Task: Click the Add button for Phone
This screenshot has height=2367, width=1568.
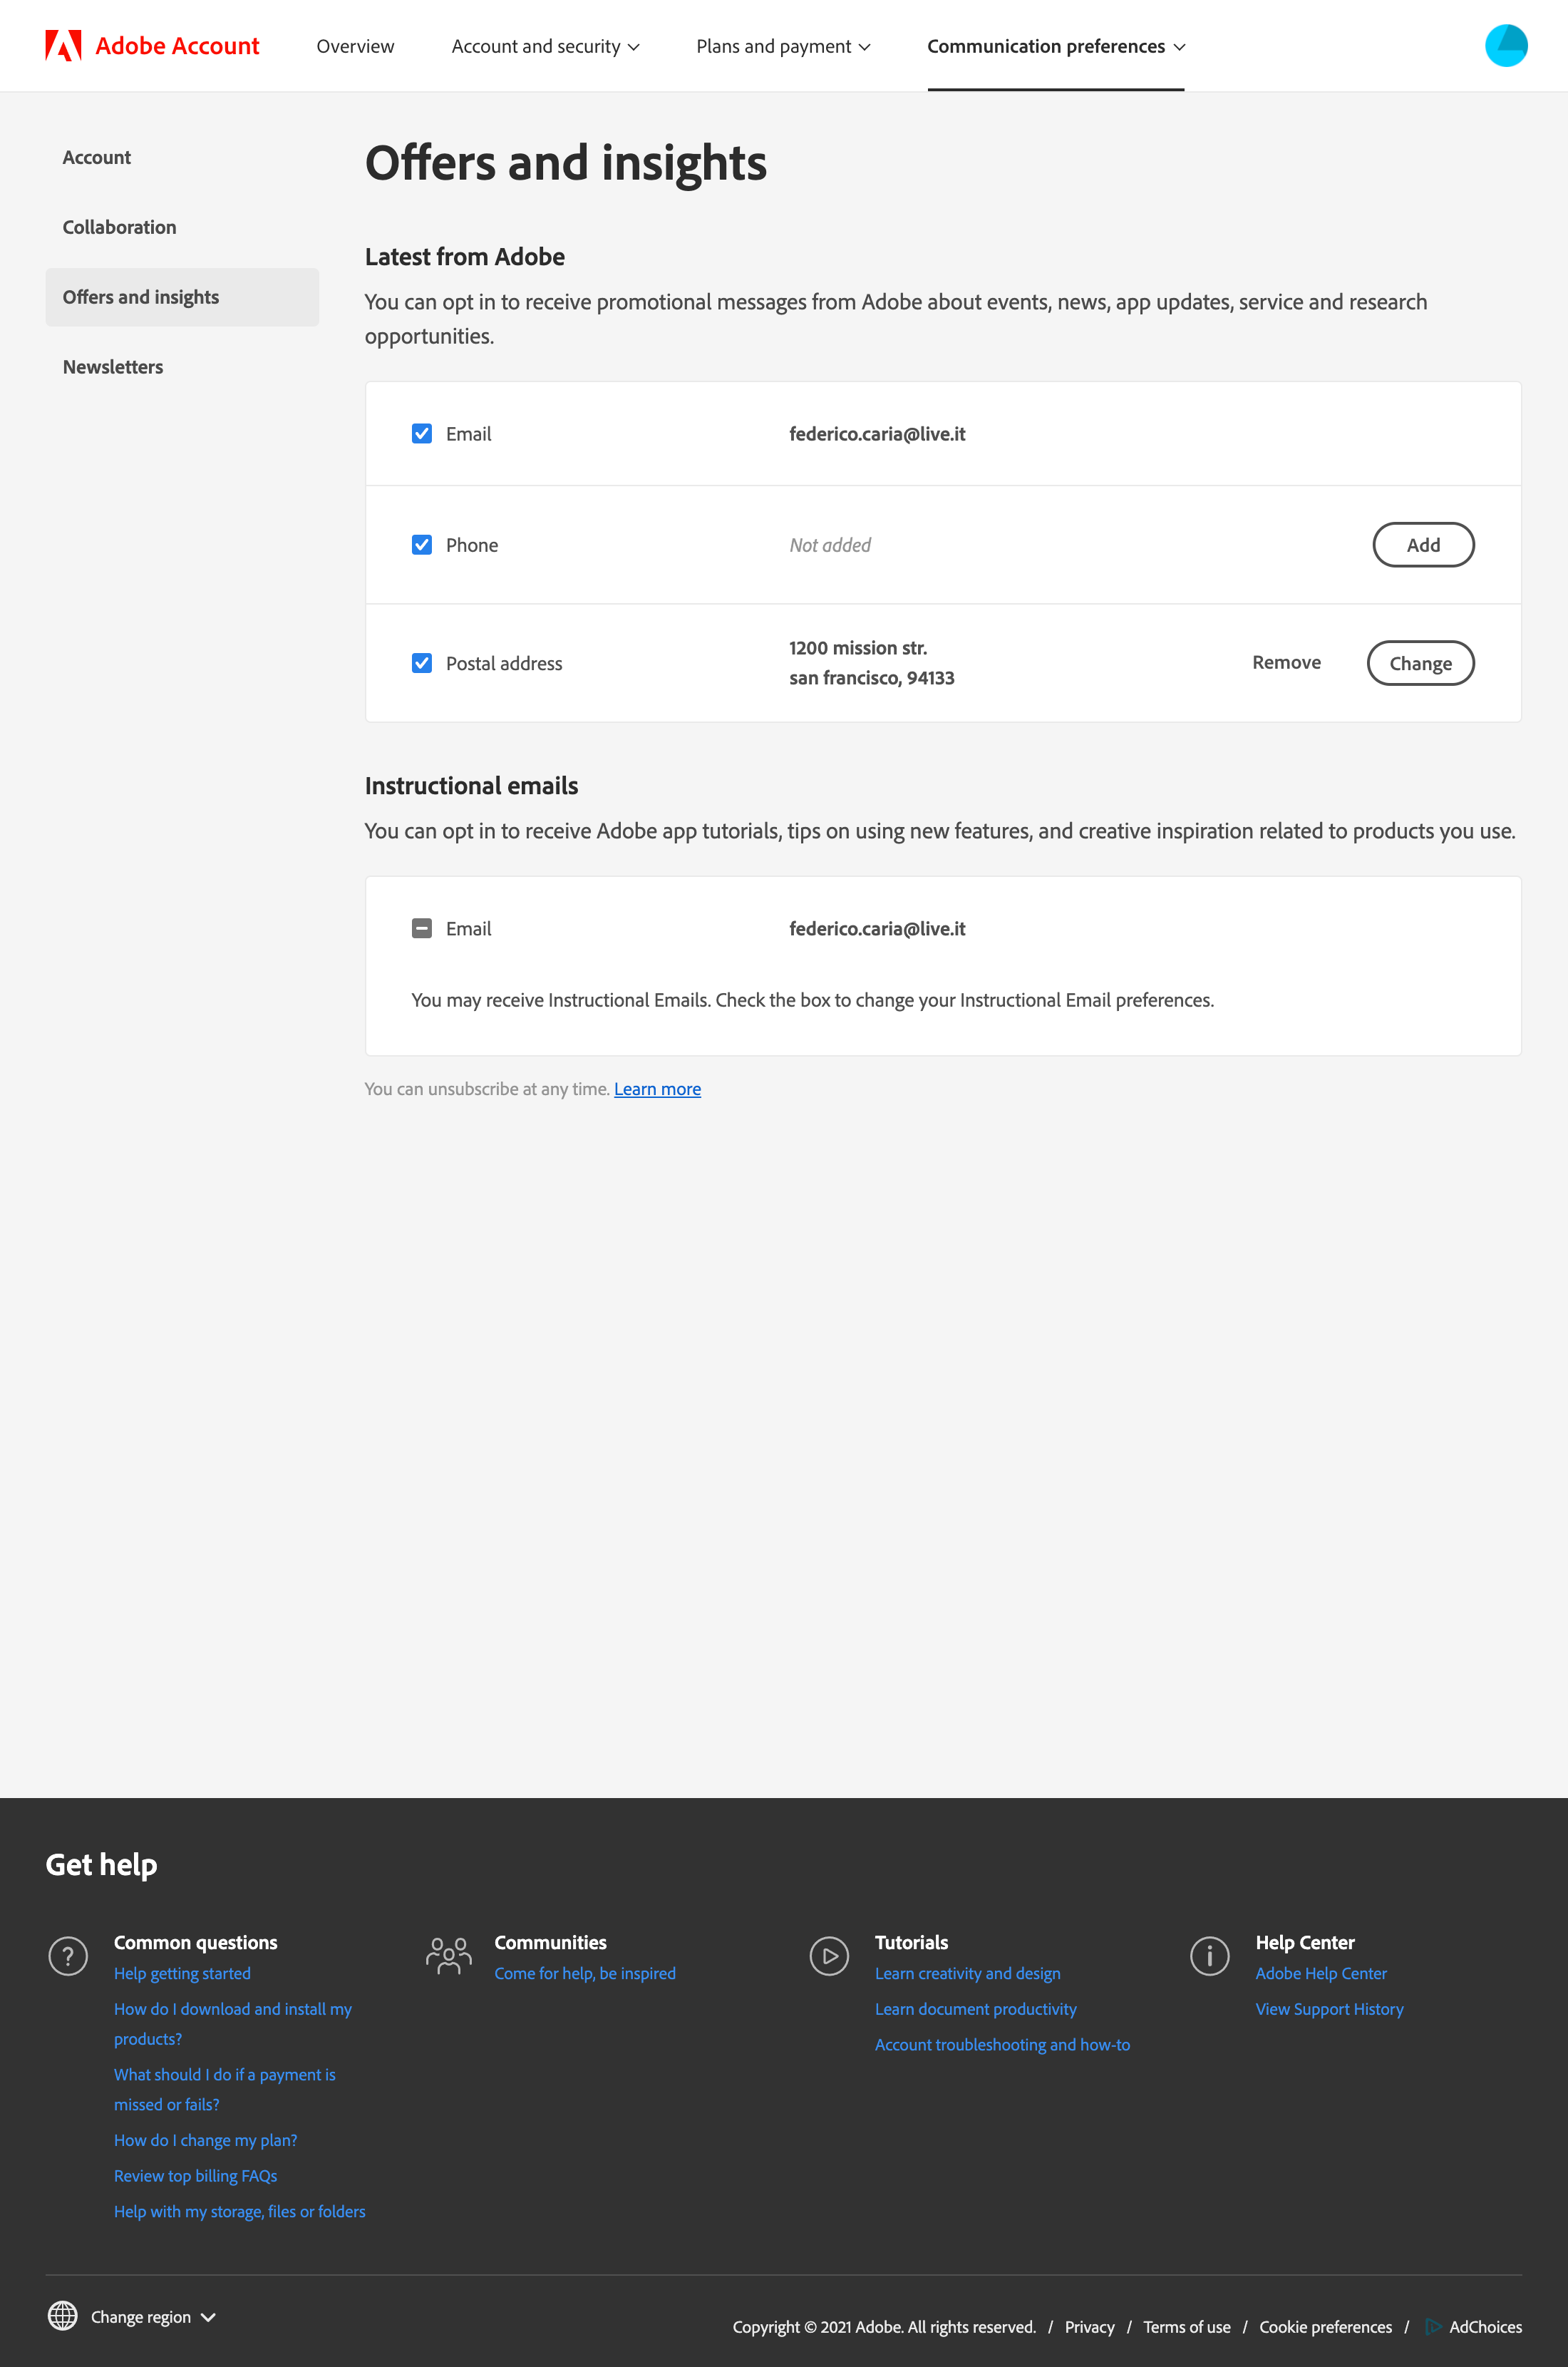Action: coord(1423,545)
